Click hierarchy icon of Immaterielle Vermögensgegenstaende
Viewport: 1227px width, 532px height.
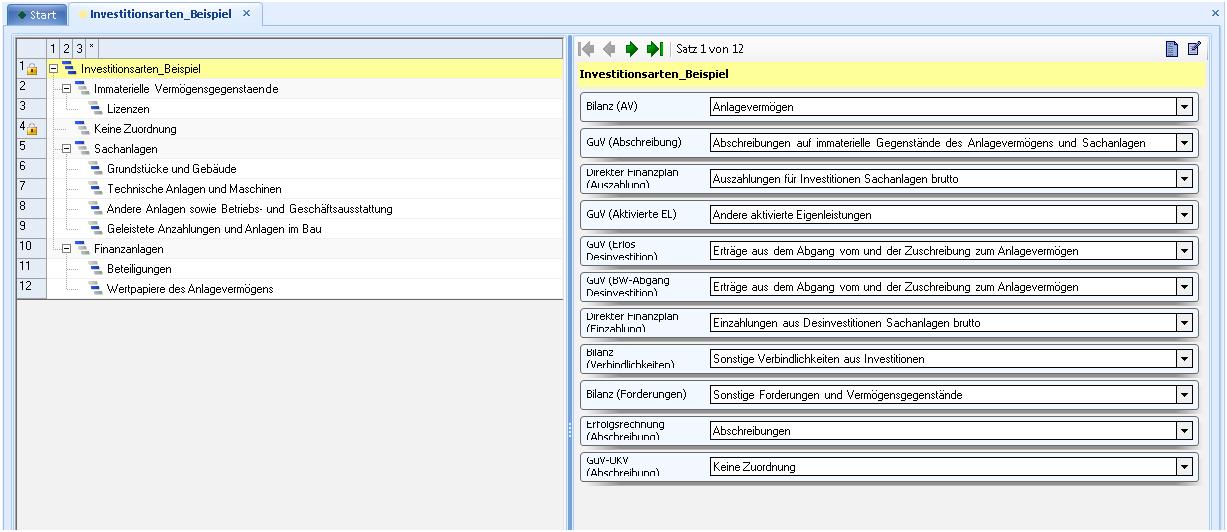pyautogui.click(x=82, y=89)
